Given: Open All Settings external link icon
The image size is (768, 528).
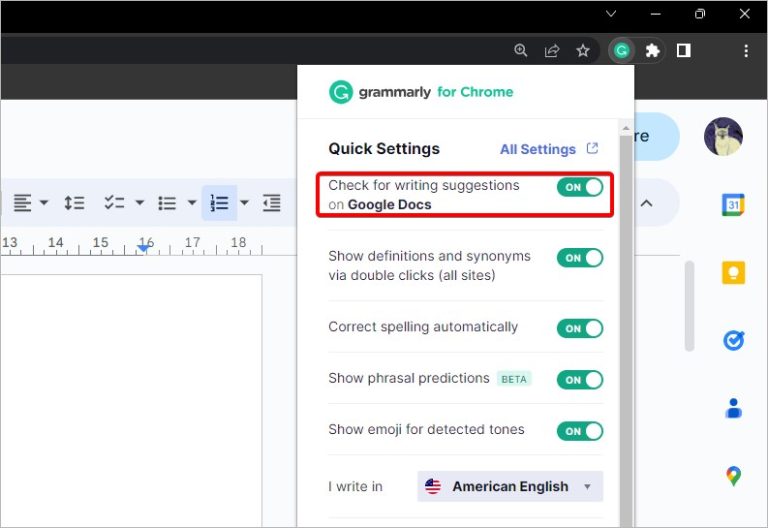Looking at the screenshot, I should 592,148.
